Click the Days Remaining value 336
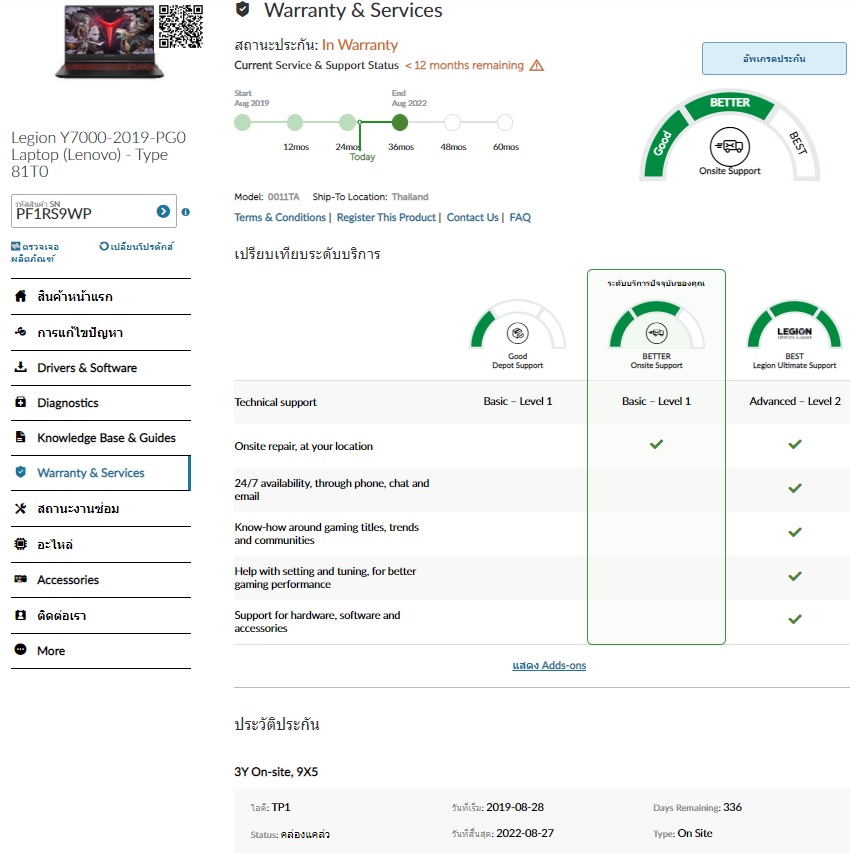850x853 pixels. click(732, 807)
